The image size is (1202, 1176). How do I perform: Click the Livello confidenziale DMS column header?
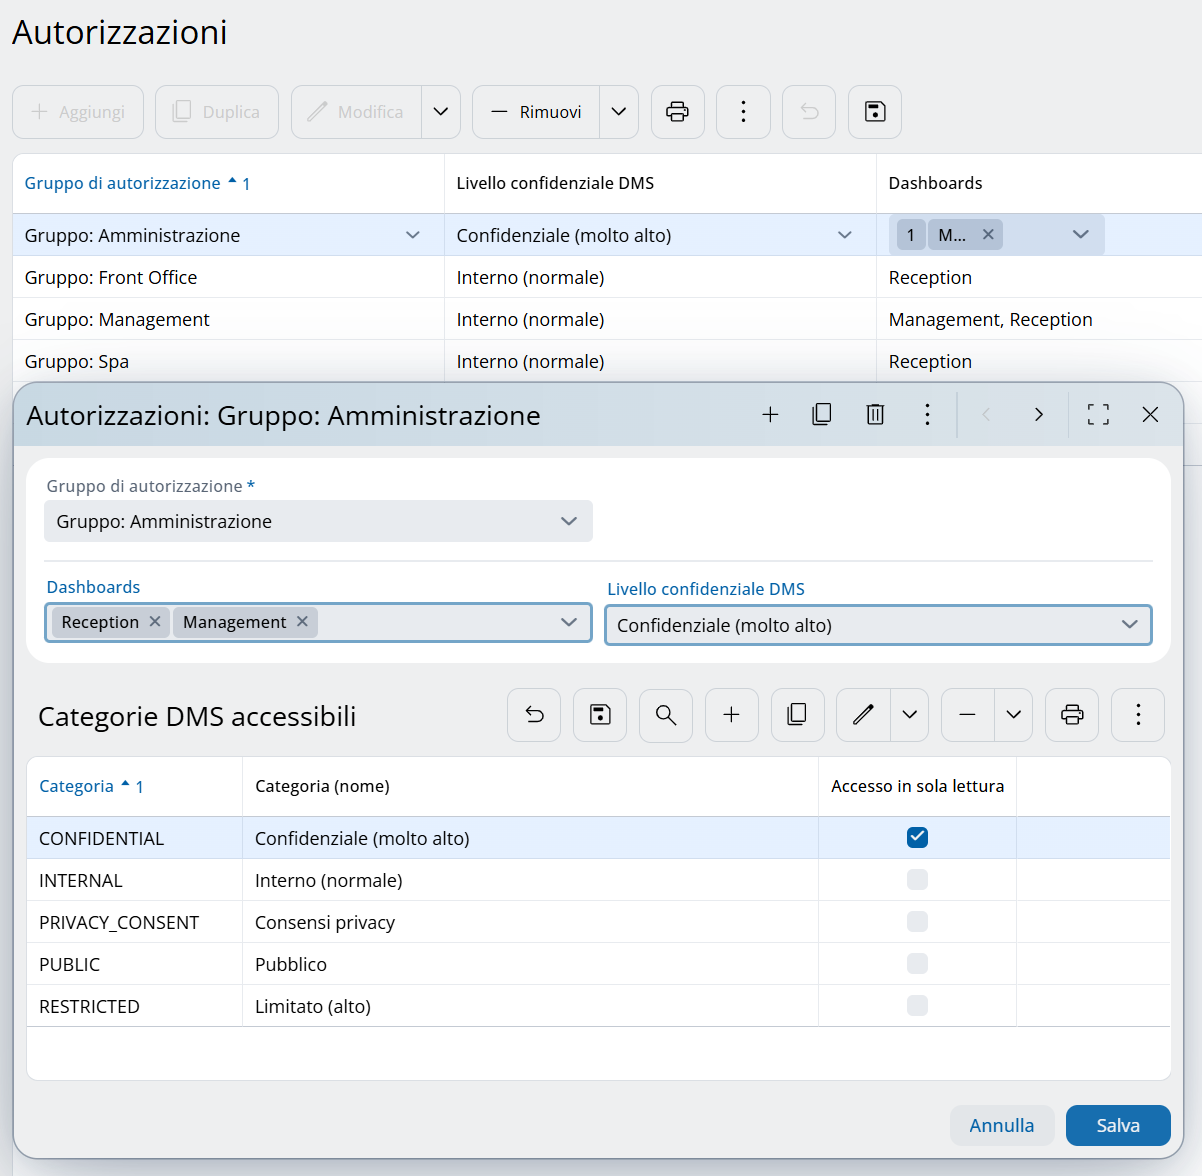pyautogui.click(x=555, y=183)
